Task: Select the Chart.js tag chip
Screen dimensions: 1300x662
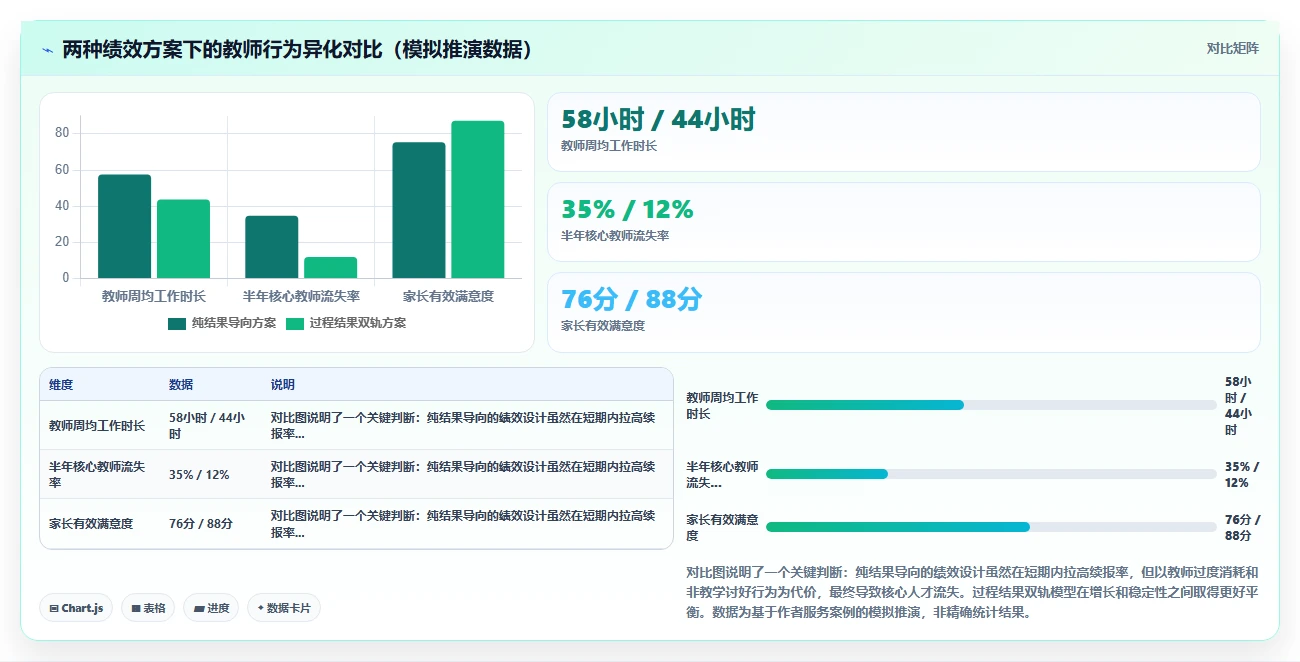Action: point(76,608)
